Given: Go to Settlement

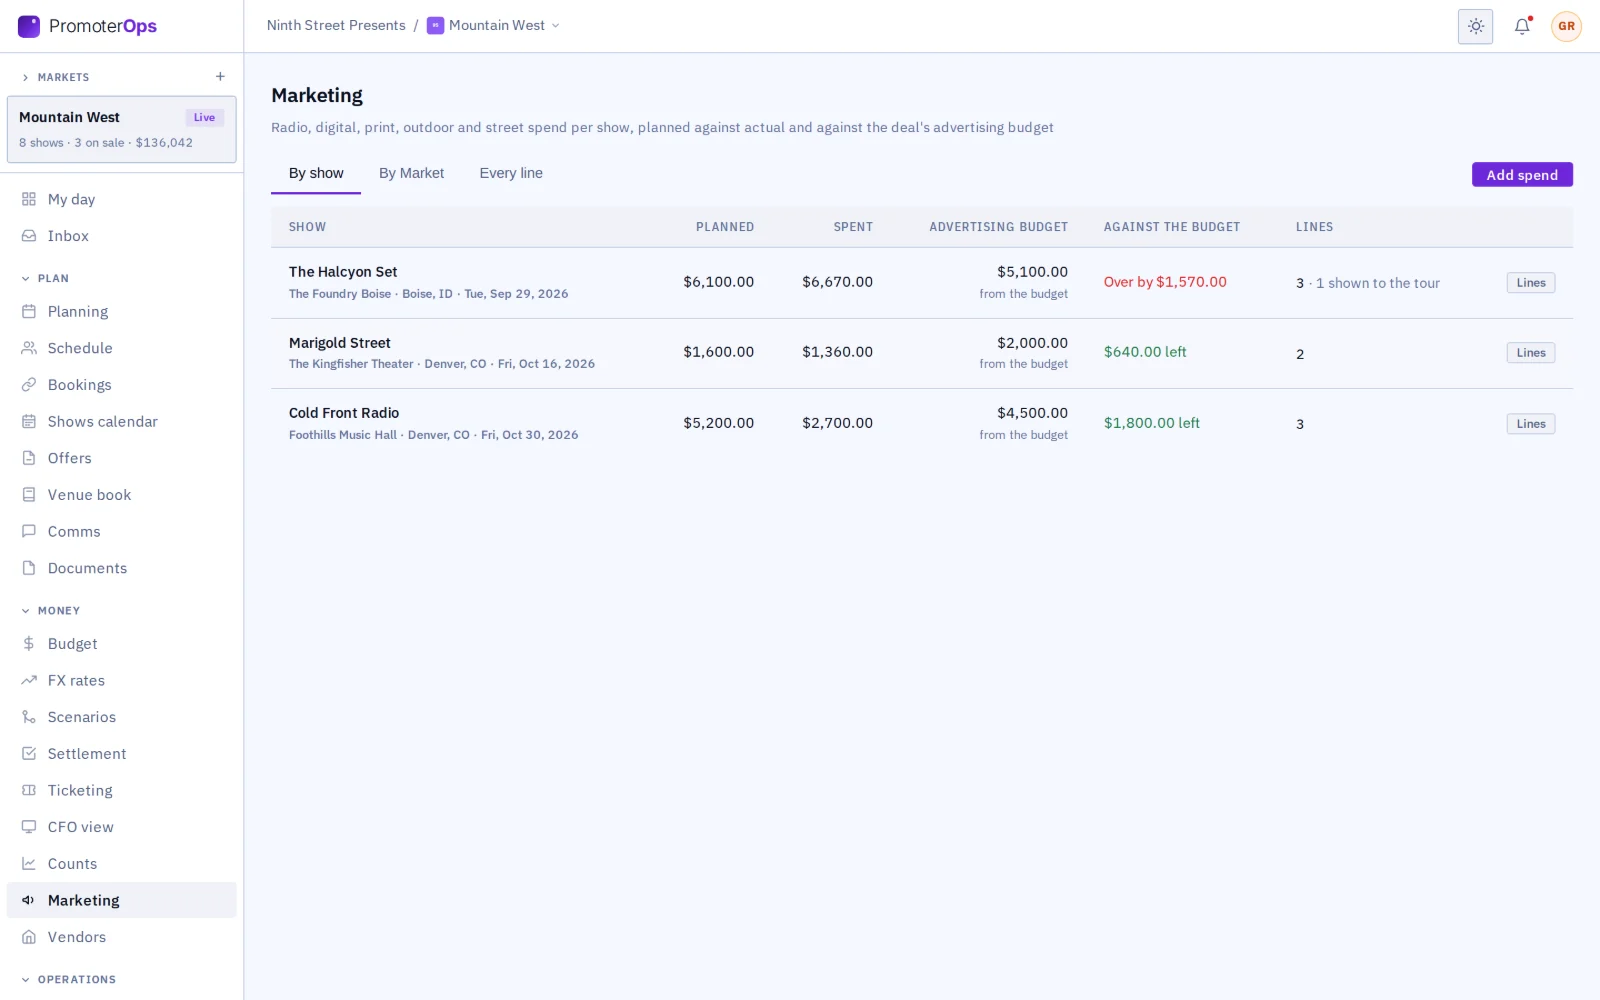Looking at the screenshot, I should click(x=122, y=754).
